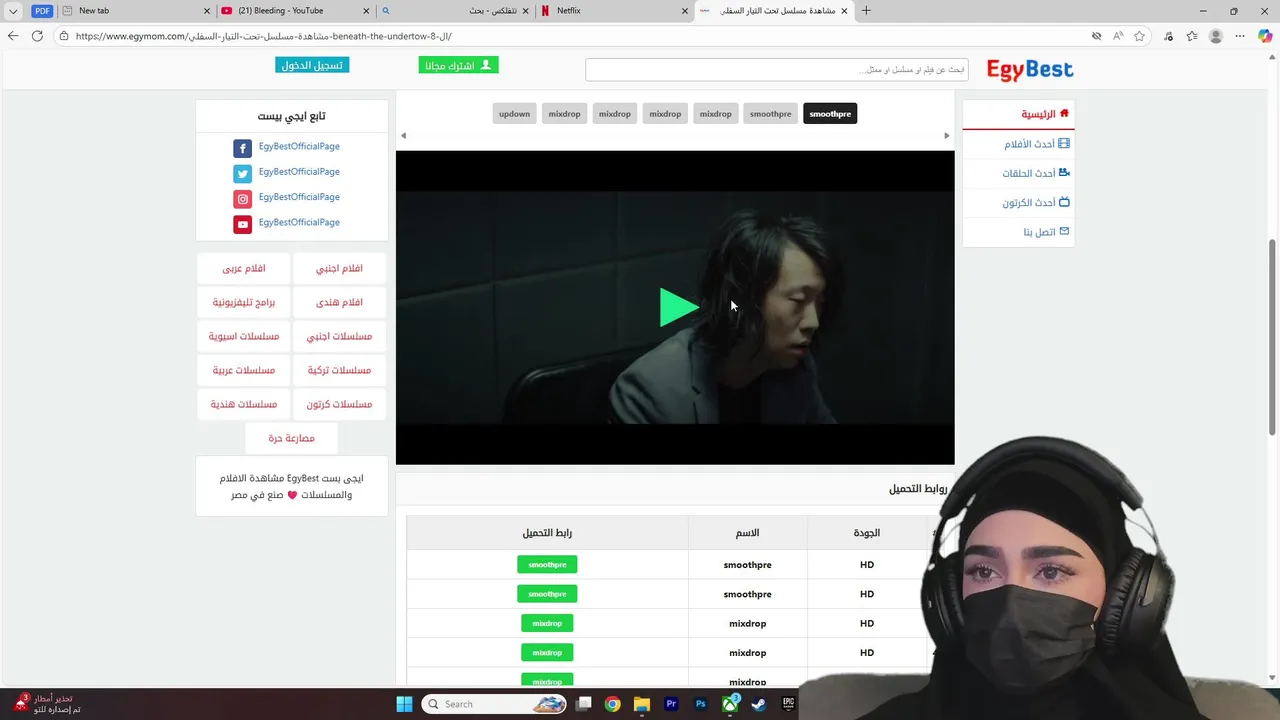1280x720 pixels.
Task: Open افلام اجنبي category
Action: point(340,268)
